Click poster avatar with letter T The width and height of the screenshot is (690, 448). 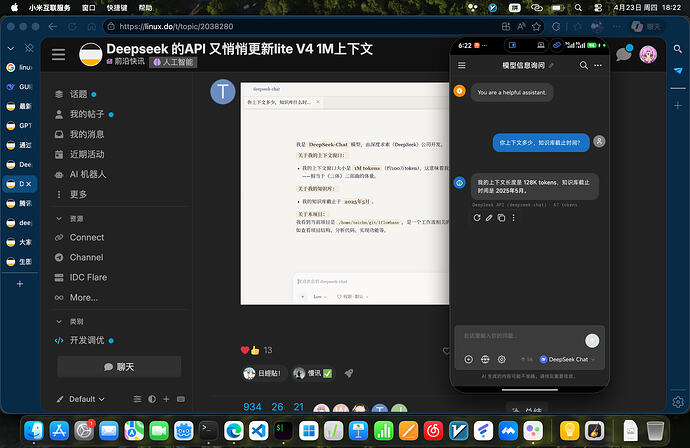[223, 92]
